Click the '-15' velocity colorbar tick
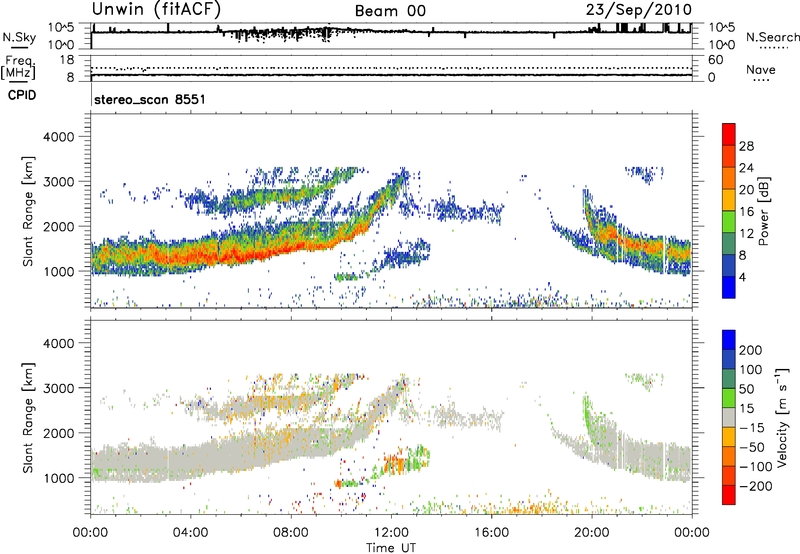 (x=752, y=428)
